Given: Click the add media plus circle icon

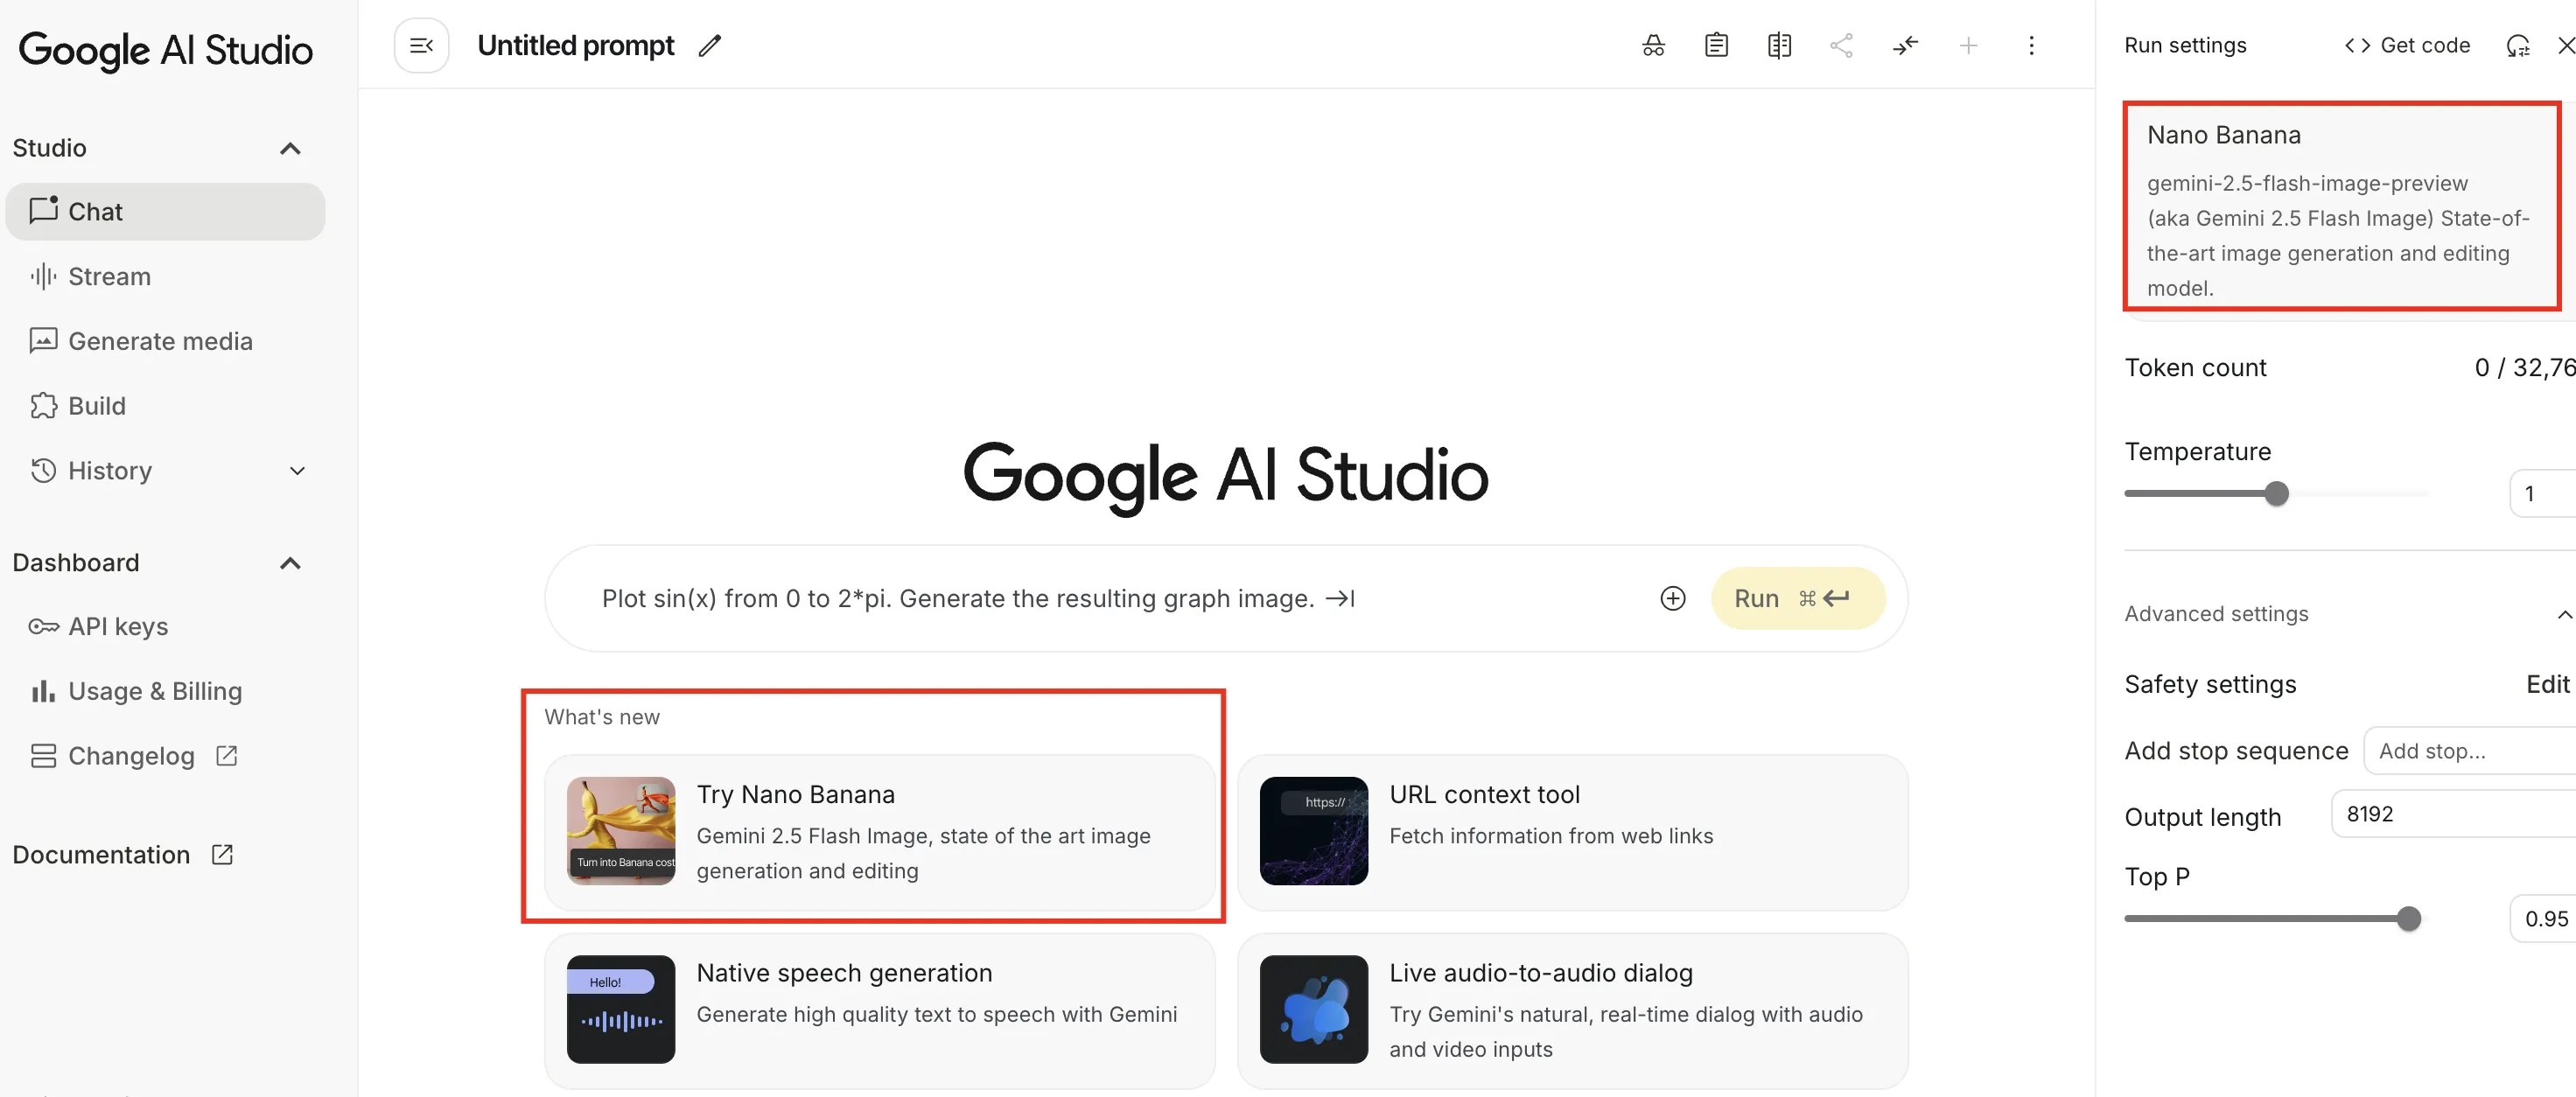Looking at the screenshot, I should [1672, 598].
